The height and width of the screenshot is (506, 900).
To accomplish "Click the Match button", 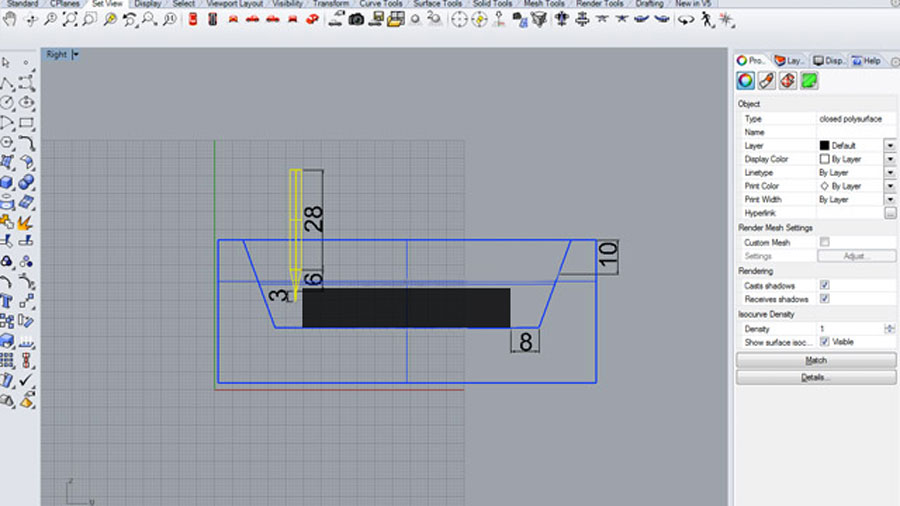I will (816, 360).
